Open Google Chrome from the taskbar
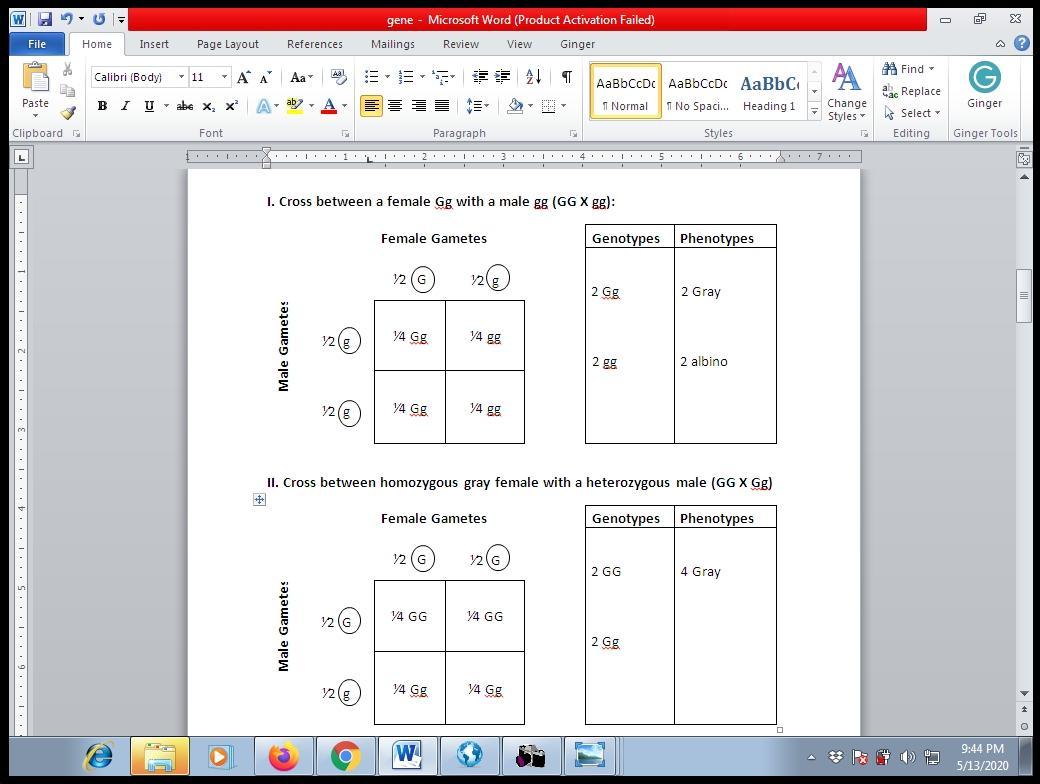 (x=345, y=756)
